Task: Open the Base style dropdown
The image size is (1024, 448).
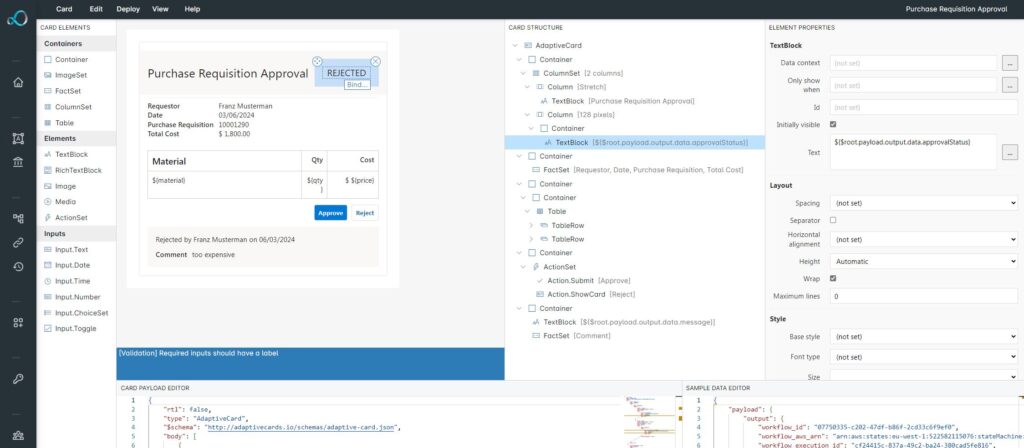Action: pyautogui.click(x=923, y=336)
